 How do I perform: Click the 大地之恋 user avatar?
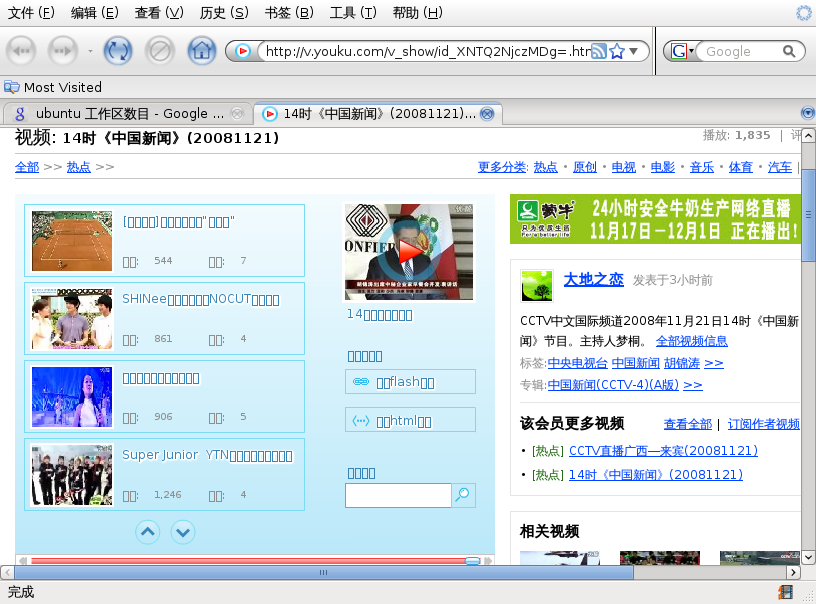[x=537, y=285]
